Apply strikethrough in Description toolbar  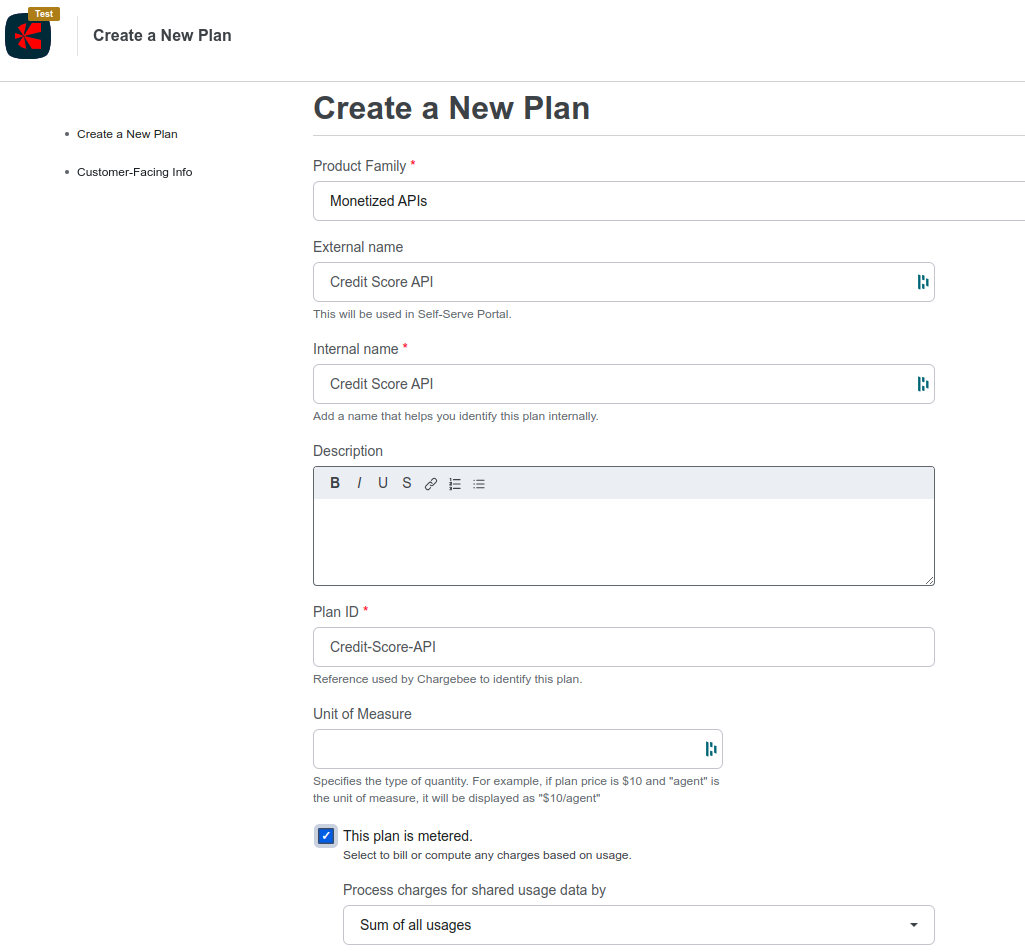coord(407,483)
